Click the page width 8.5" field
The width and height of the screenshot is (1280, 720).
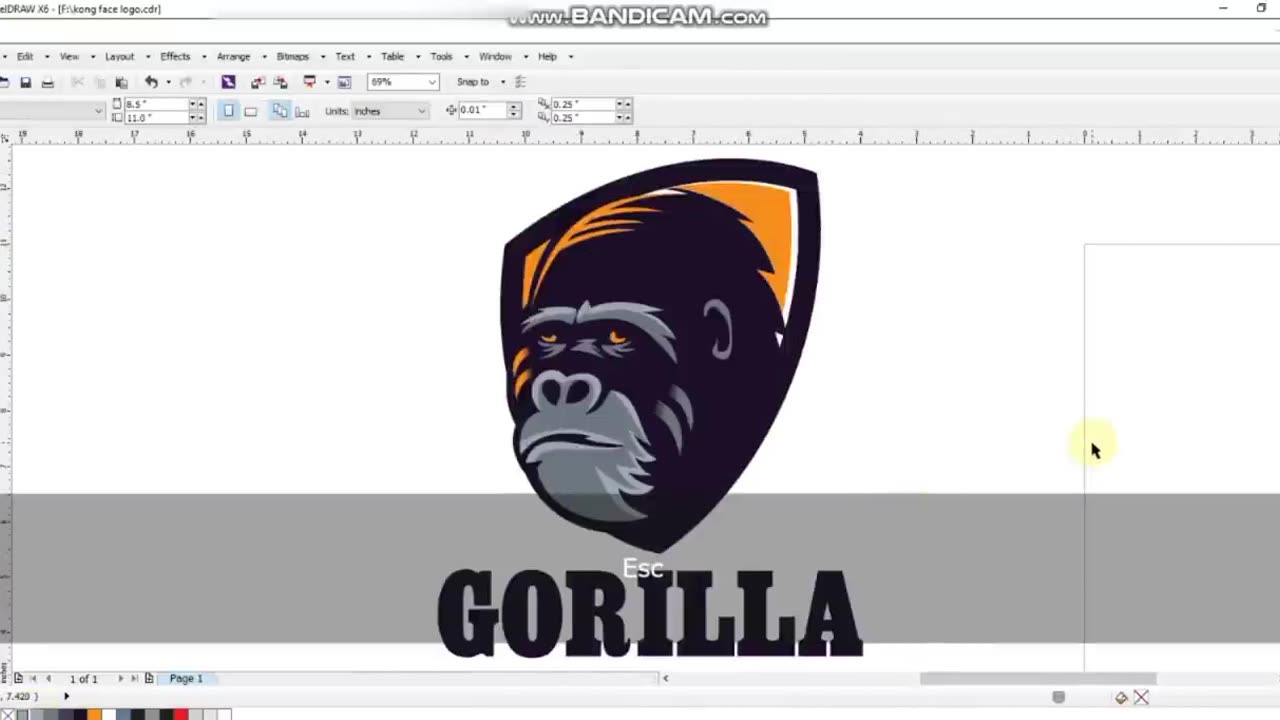pos(156,104)
